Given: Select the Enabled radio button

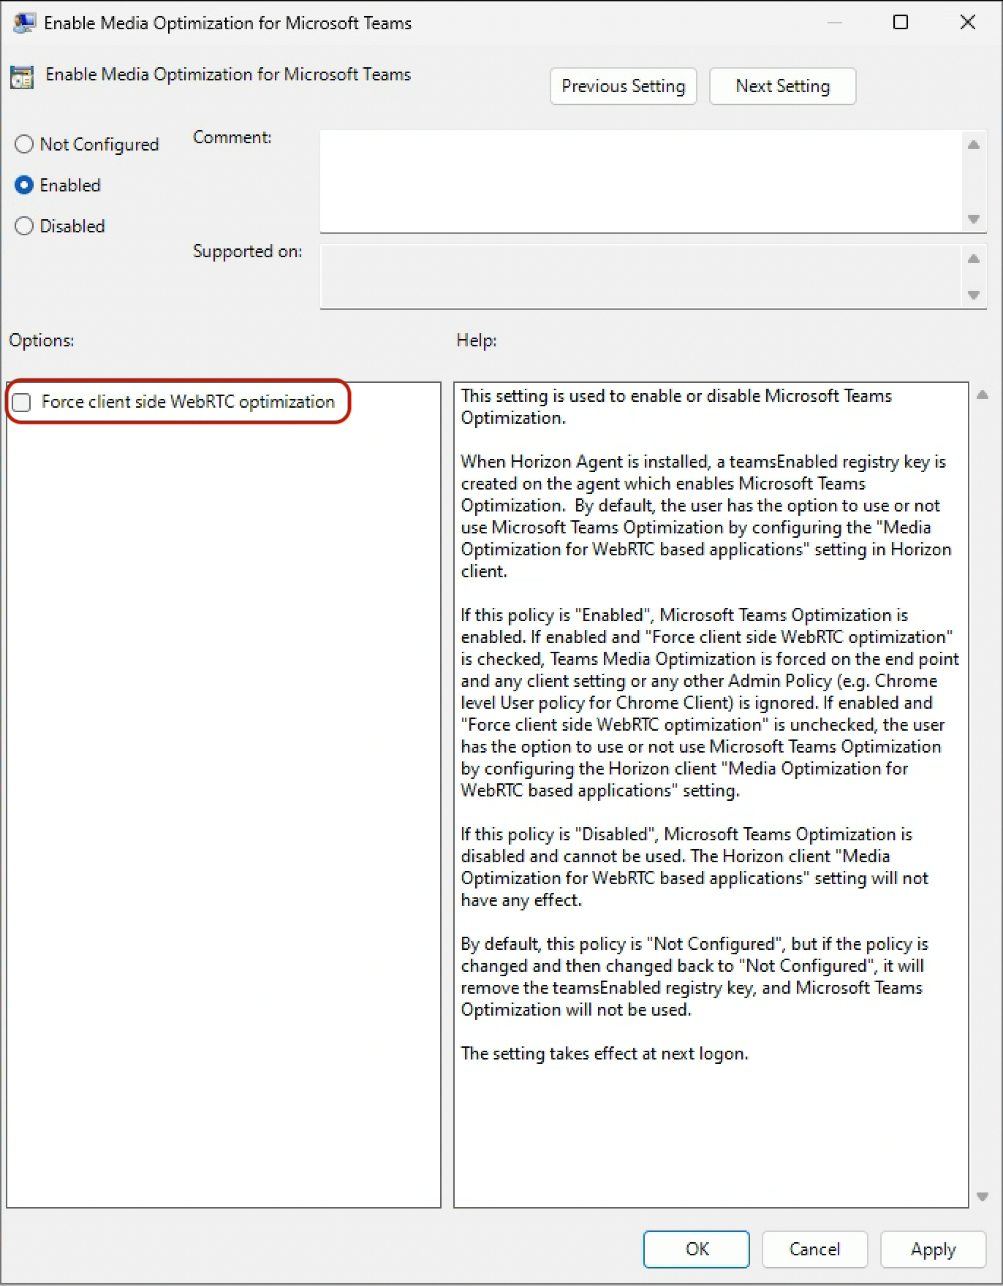Looking at the screenshot, I should tap(24, 185).
